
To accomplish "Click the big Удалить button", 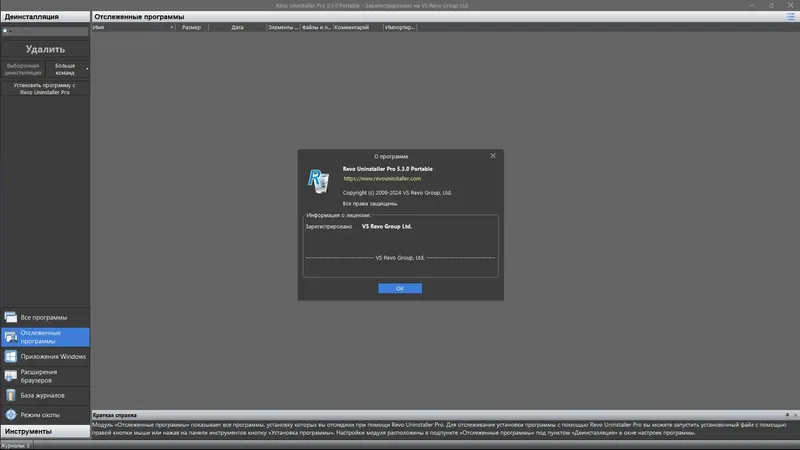I will (x=45, y=49).
